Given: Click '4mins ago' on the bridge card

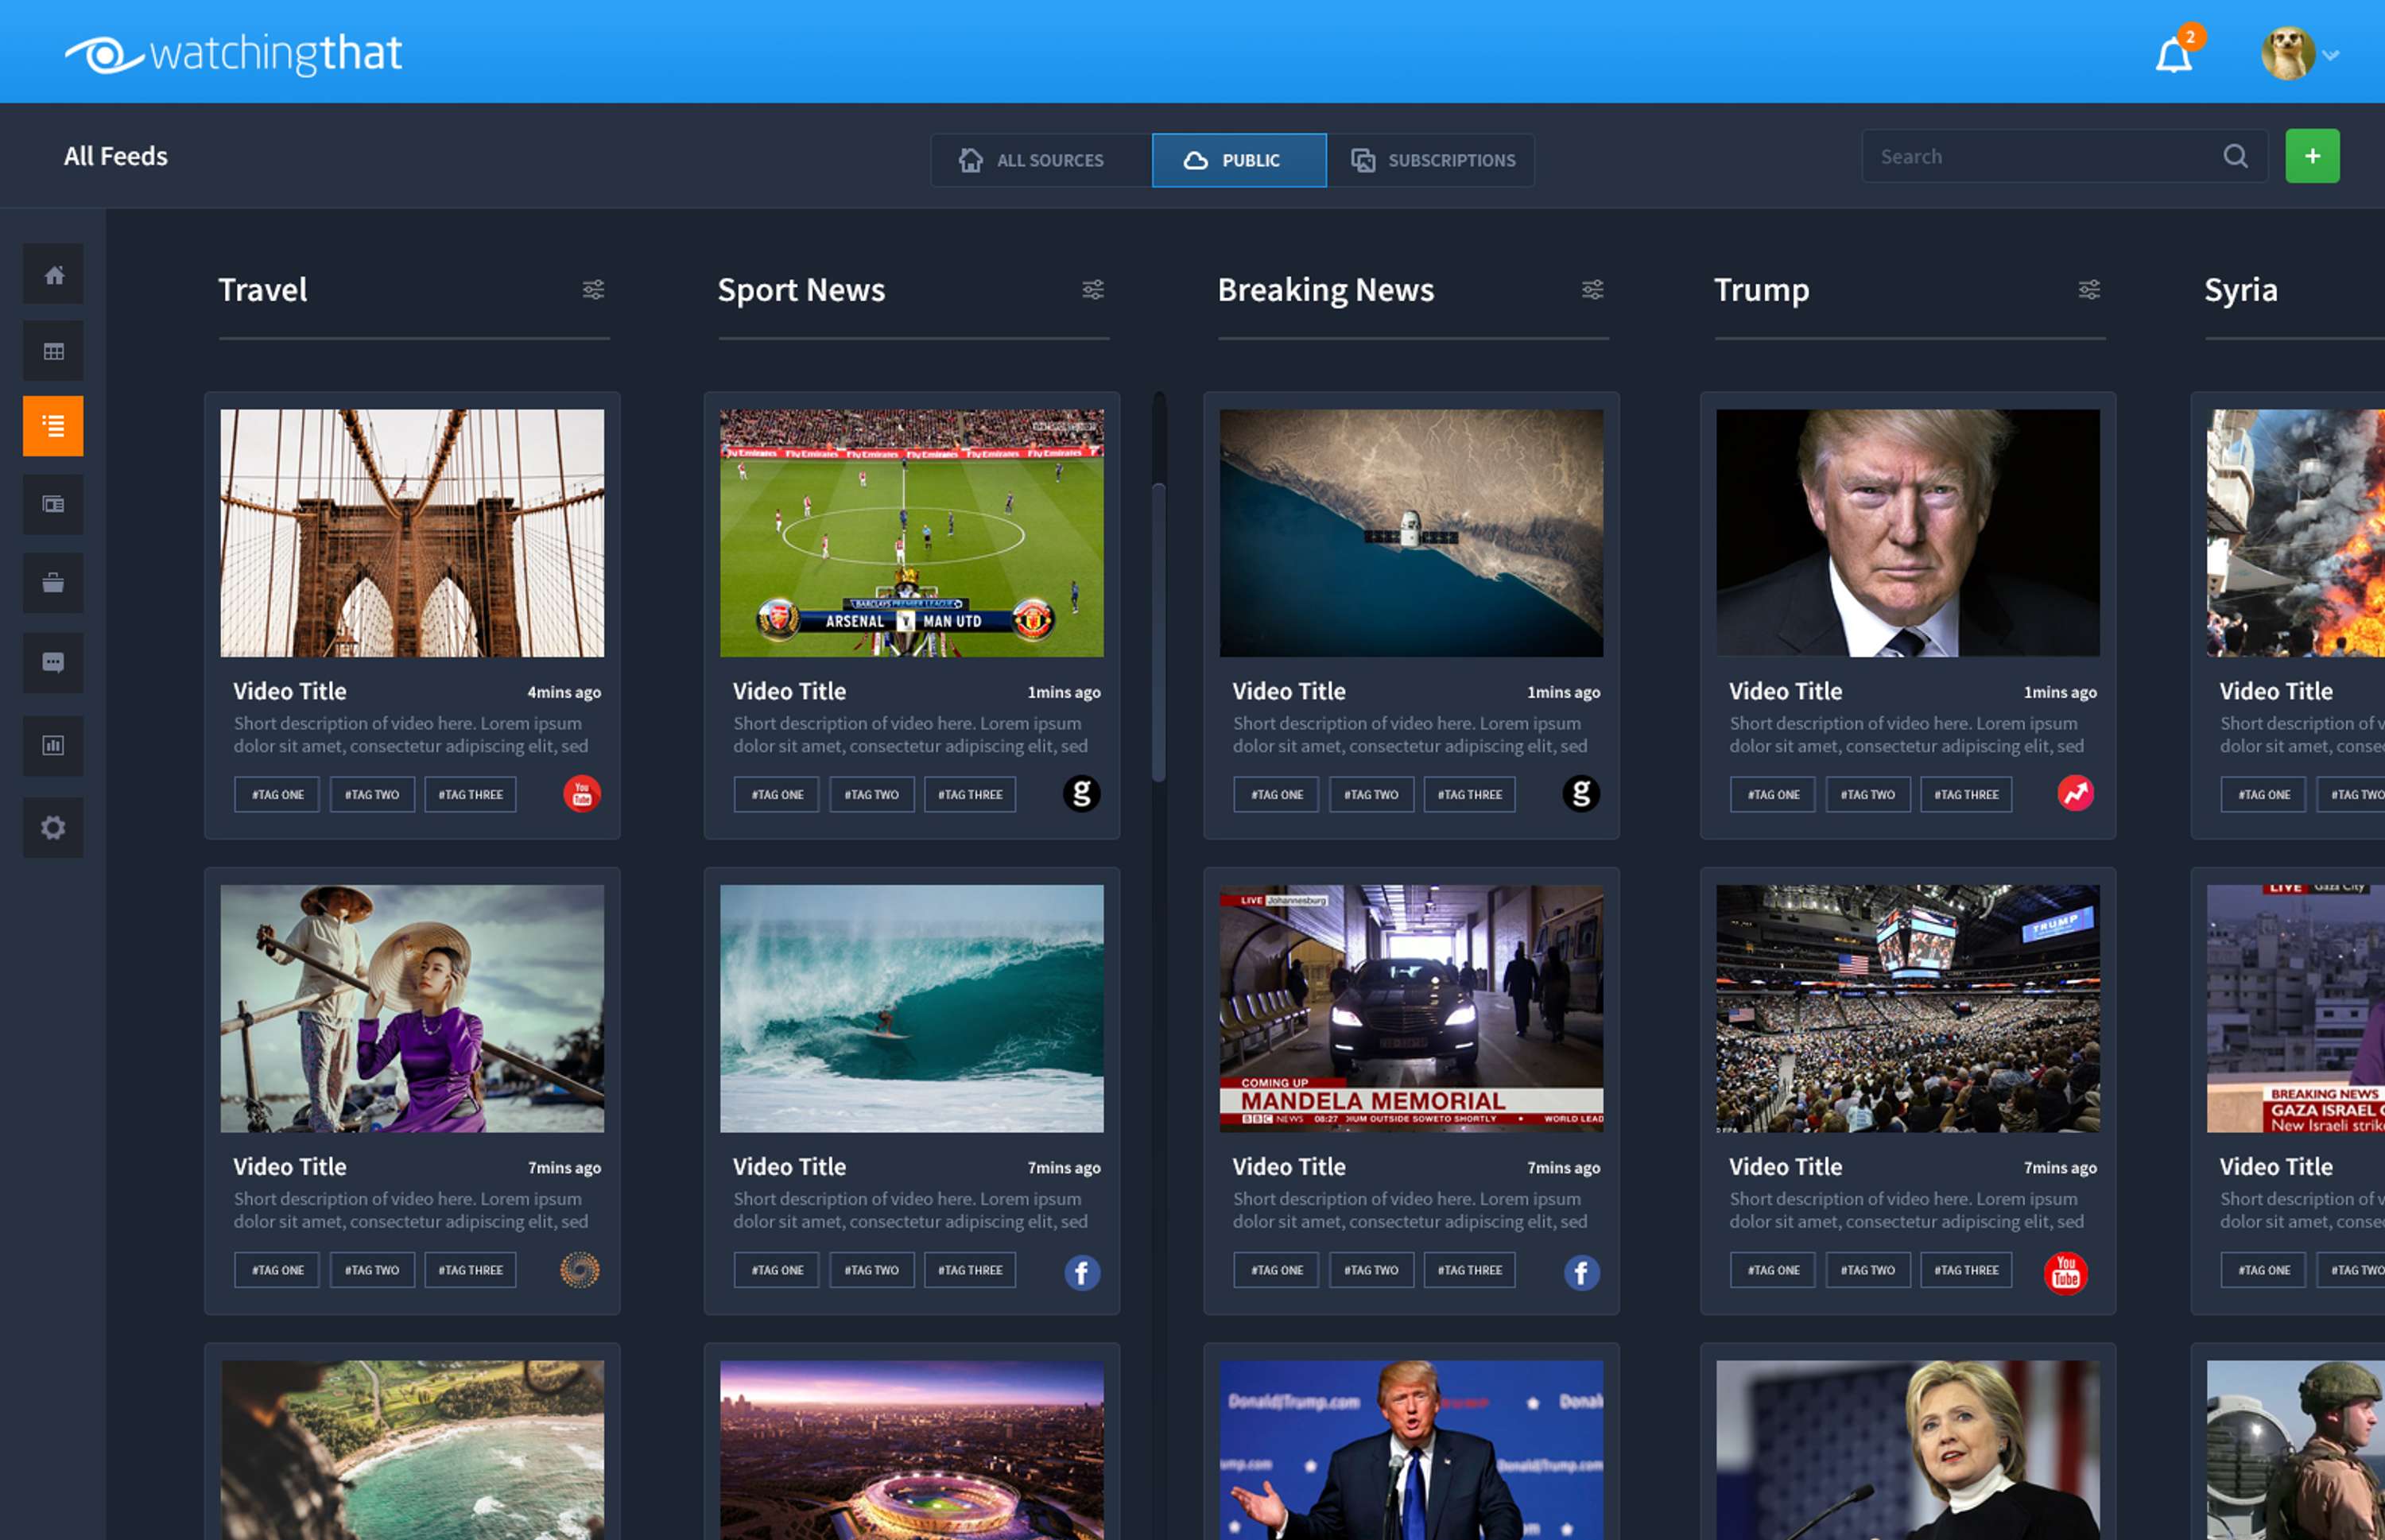Looking at the screenshot, I should pos(564,692).
